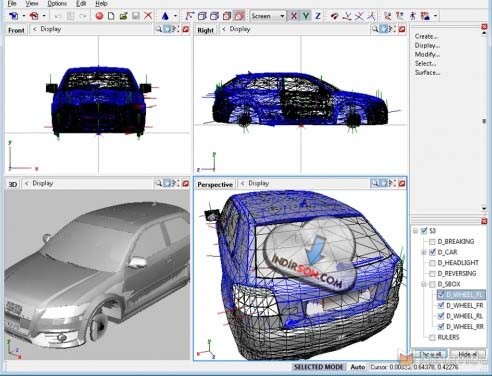The image size is (492, 376).
Task: Click the Show all button
Action: point(430,354)
